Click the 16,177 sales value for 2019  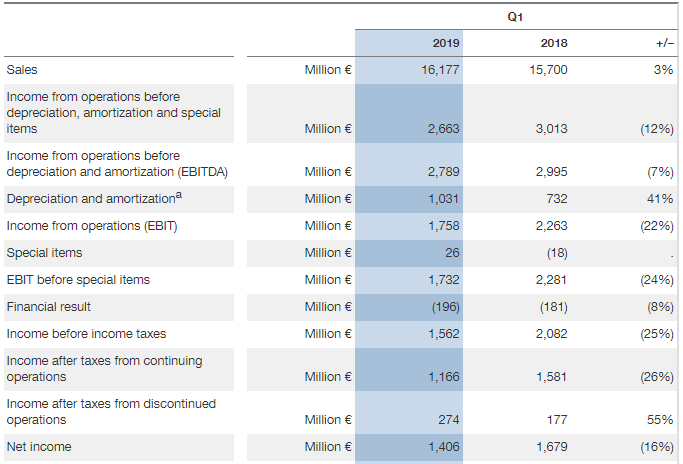(x=441, y=70)
